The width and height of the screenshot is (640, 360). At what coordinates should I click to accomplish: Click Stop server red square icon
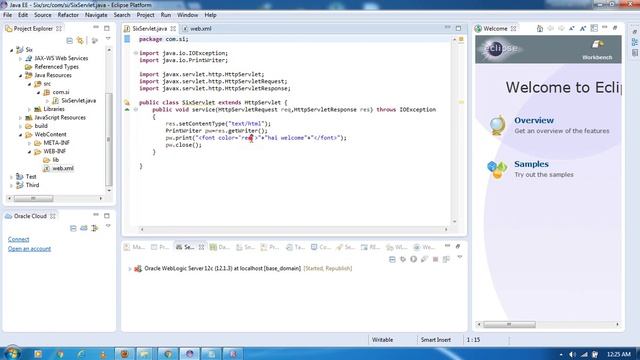pos(436,259)
